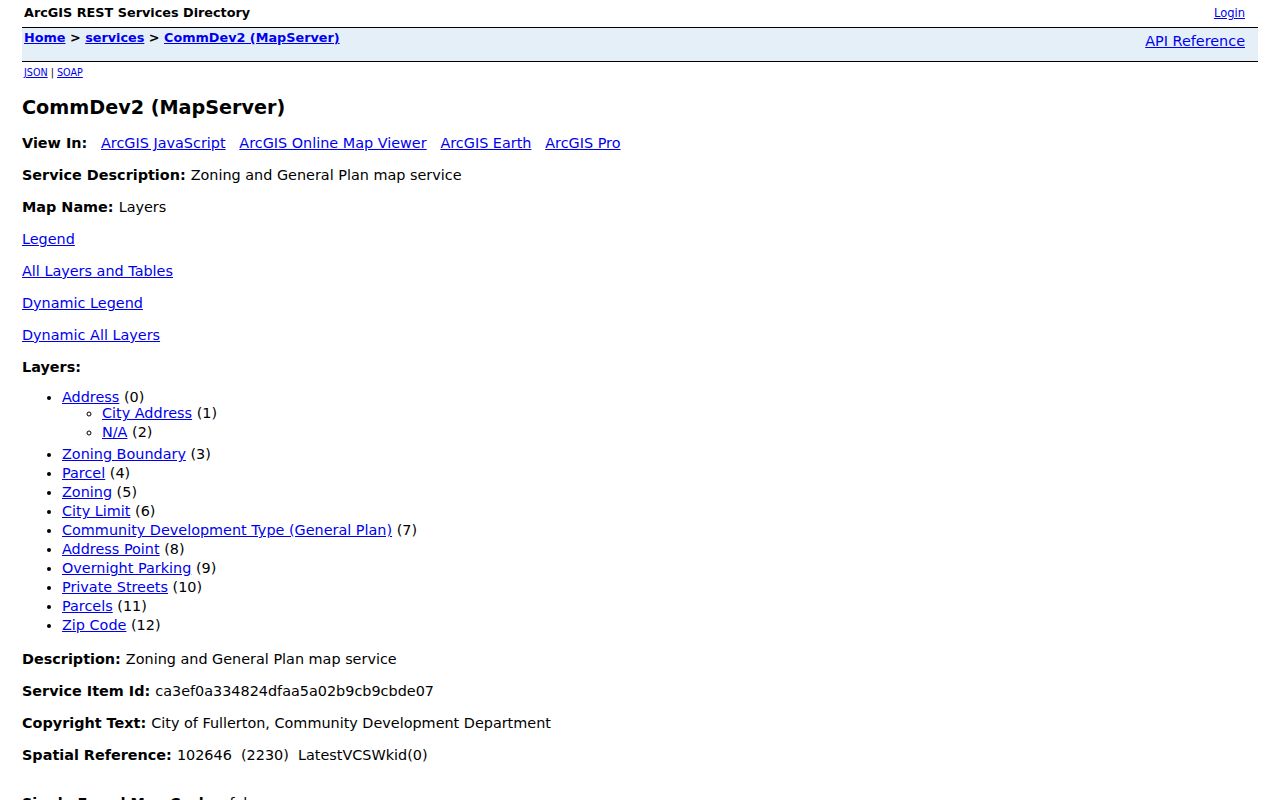Open ArcGIS Online Map Viewer link
The image size is (1280, 800).
pyautogui.click(x=333, y=143)
